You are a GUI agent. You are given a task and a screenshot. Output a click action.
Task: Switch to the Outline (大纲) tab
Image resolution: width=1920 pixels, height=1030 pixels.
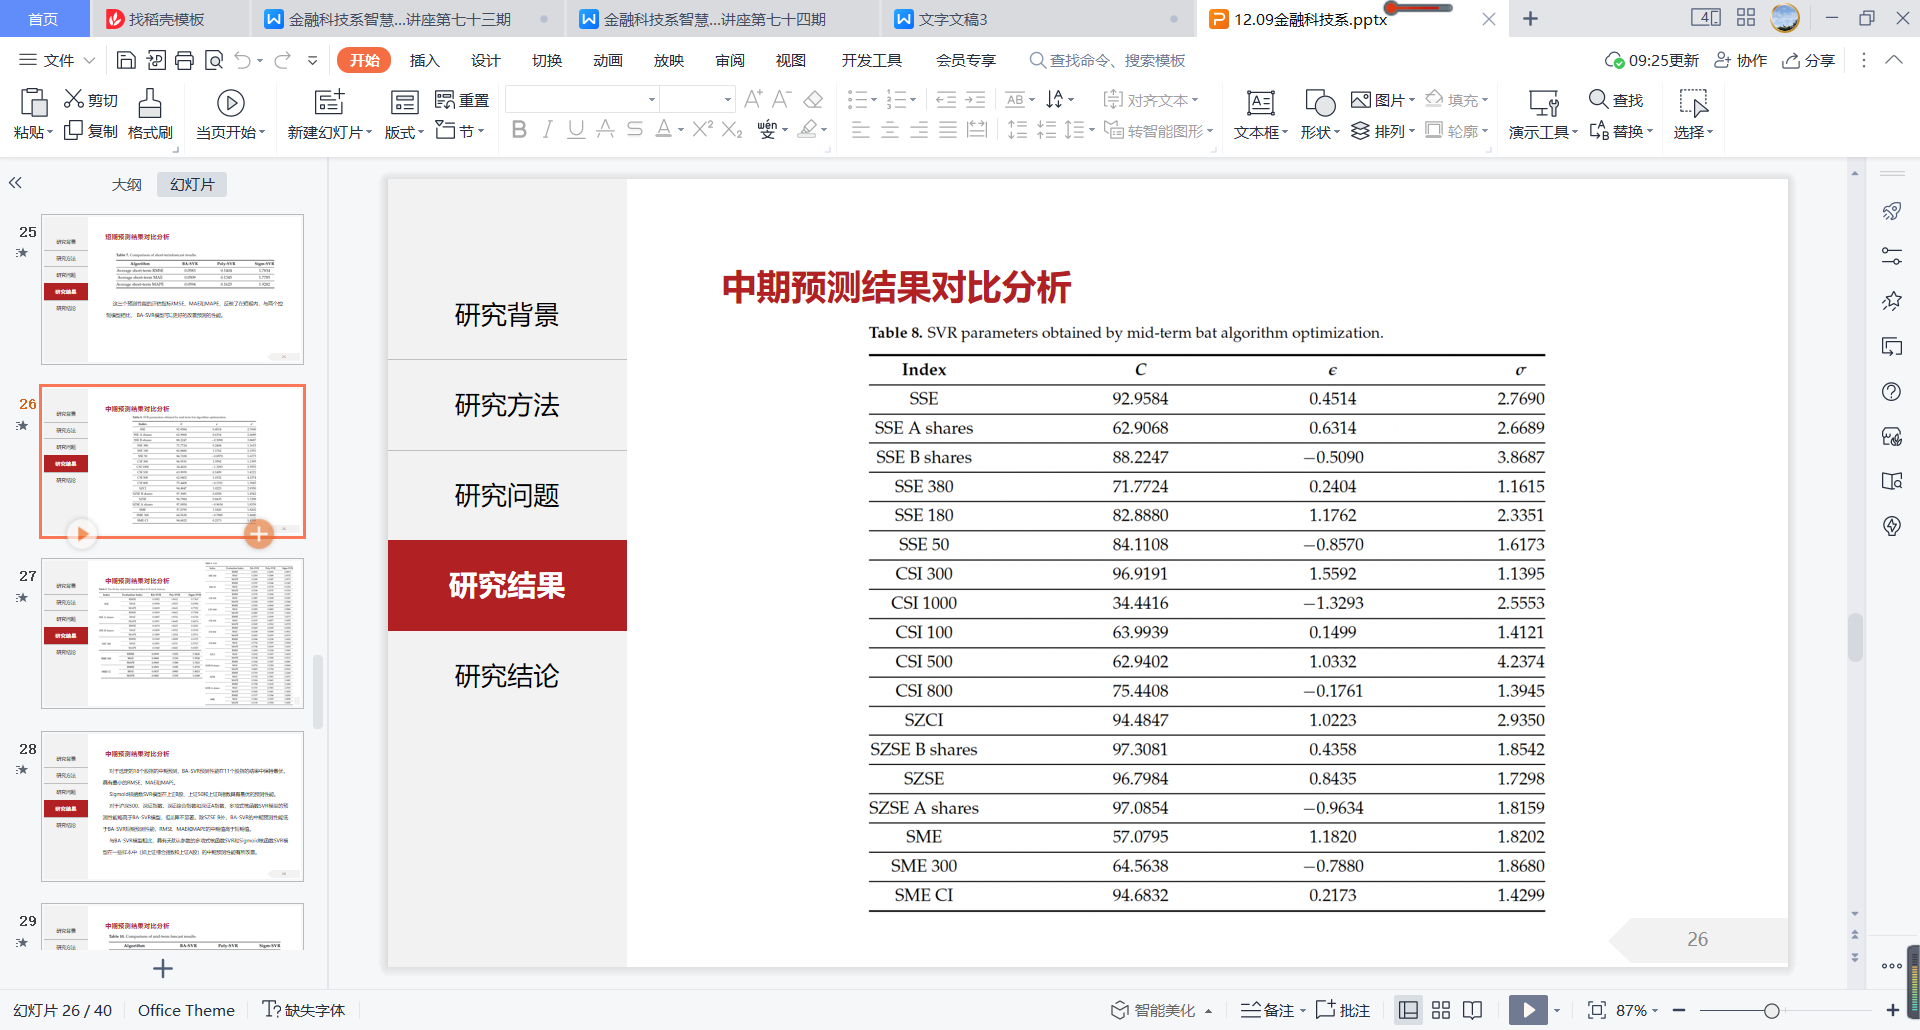coord(126,184)
